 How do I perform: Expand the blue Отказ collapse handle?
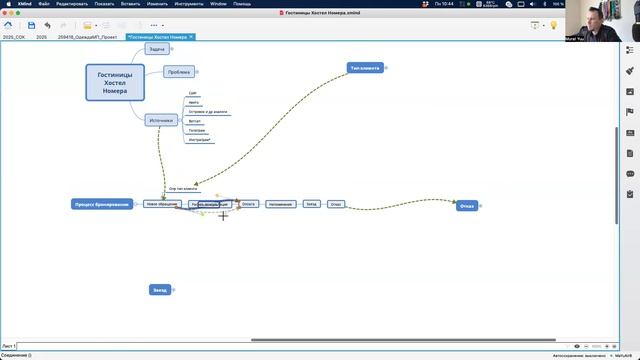tap(480, 206)
